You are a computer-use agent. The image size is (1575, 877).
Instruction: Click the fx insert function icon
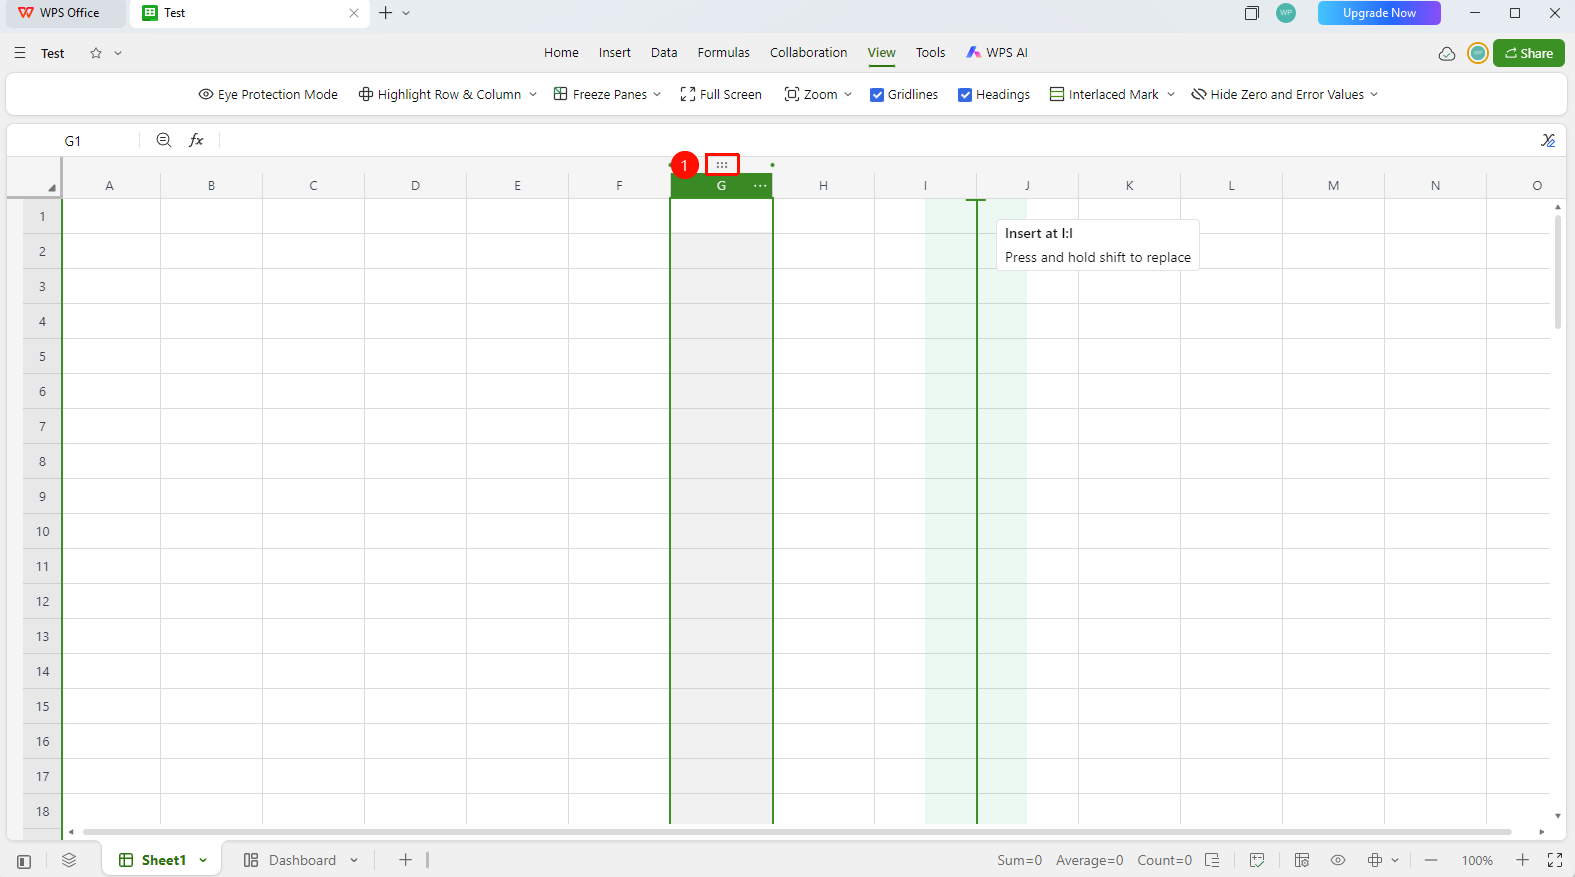click(197, 140)
